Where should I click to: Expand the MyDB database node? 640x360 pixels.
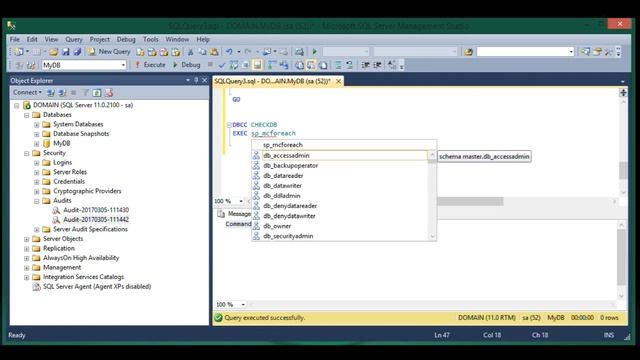click(x=37, y=144)
